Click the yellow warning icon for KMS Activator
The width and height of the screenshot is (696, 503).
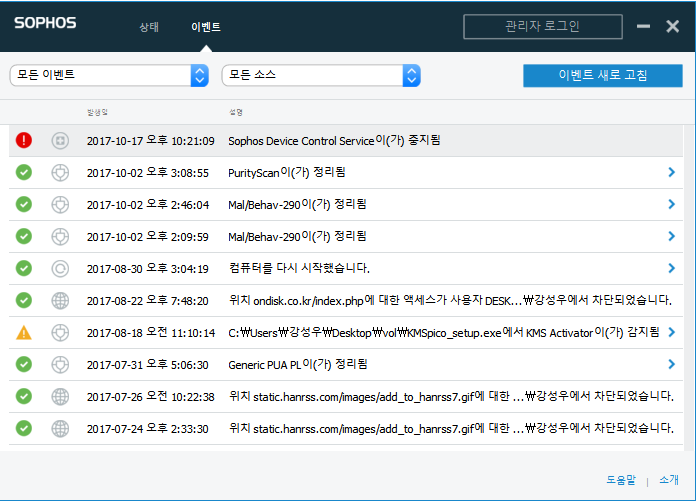(24, 332)
